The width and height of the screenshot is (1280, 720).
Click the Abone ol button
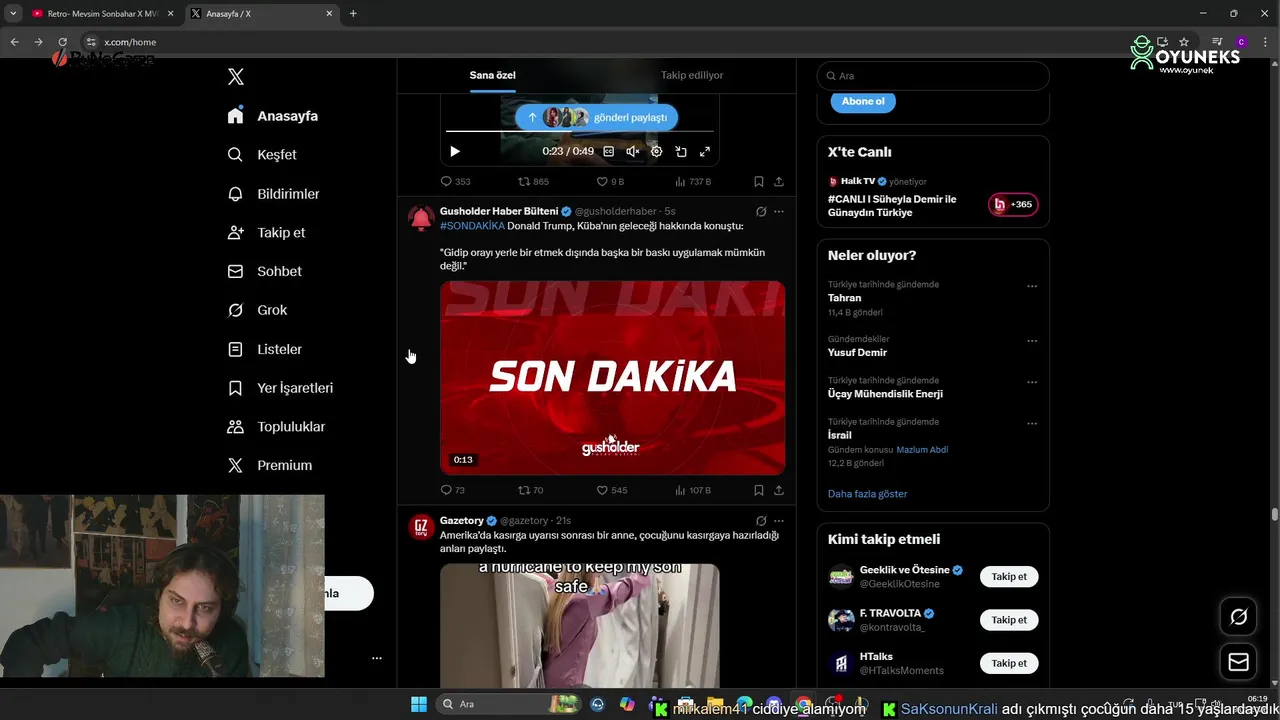tap(863, 101)
